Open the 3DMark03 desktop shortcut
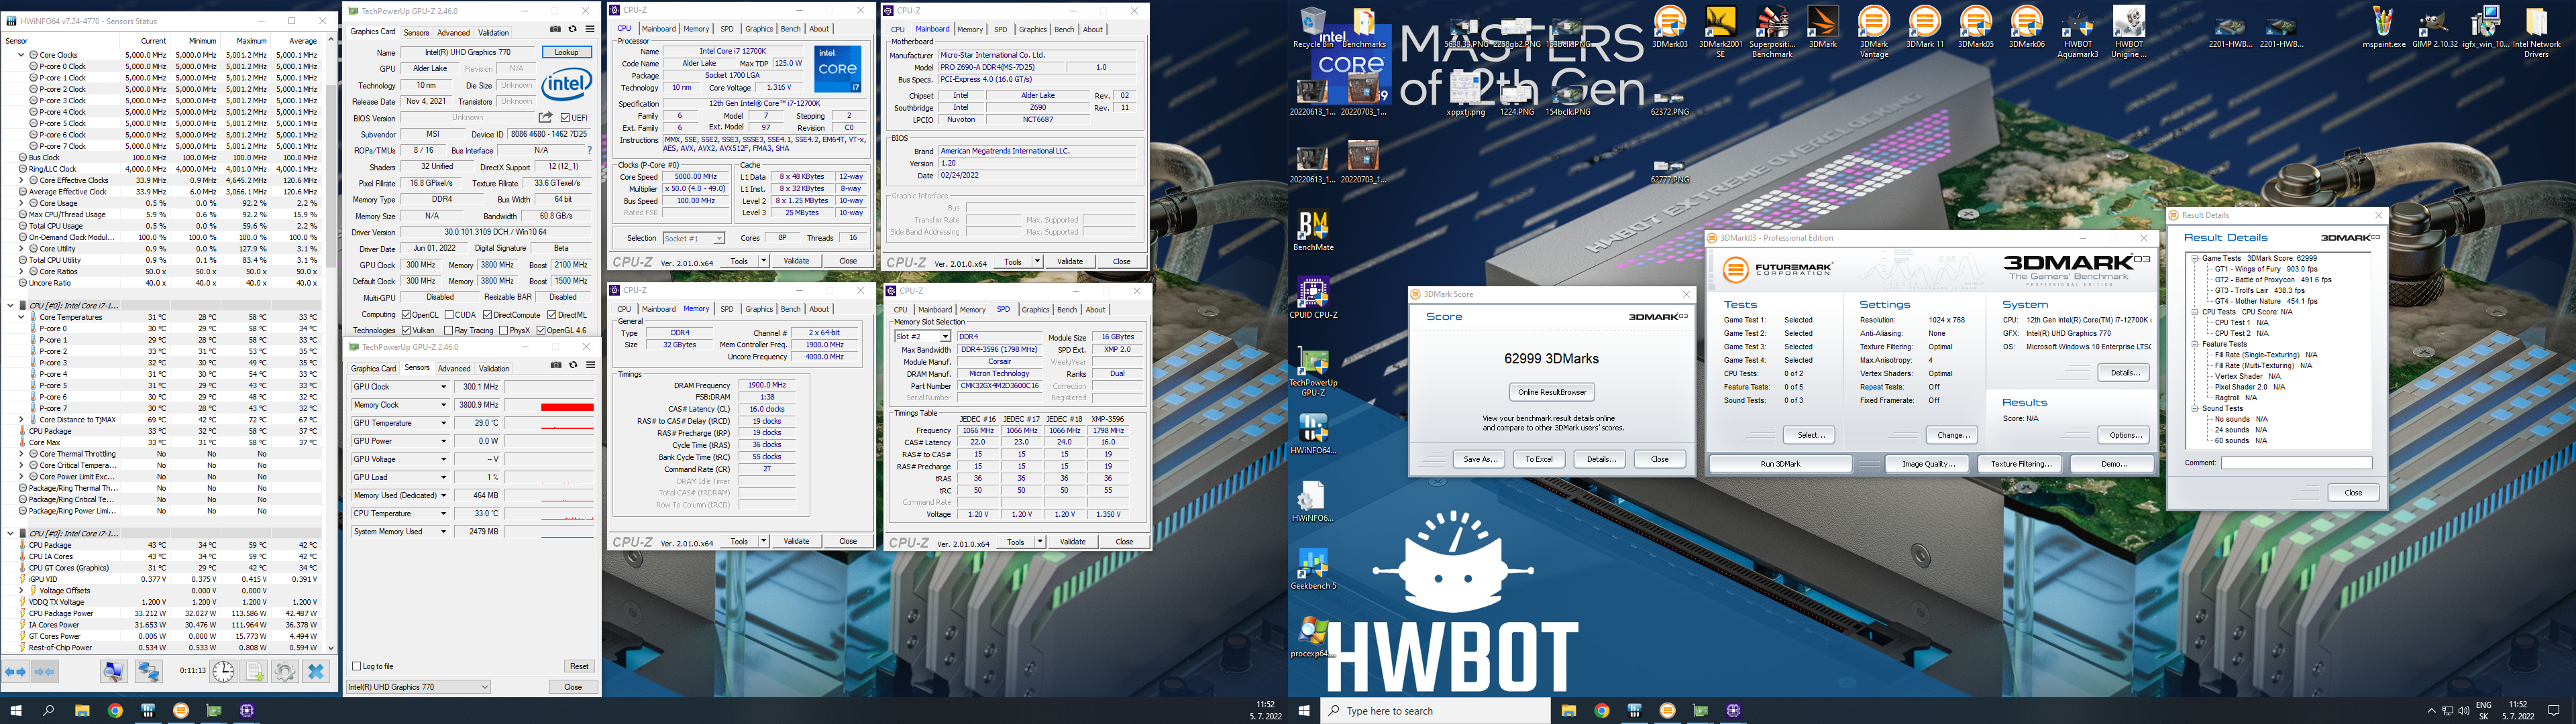 coord(1669,27)
